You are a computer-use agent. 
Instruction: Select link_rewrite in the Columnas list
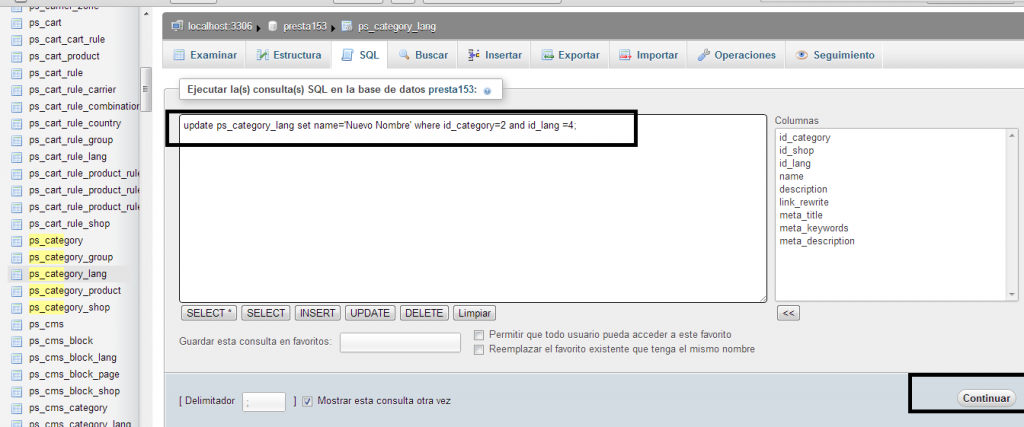point(803,202)
